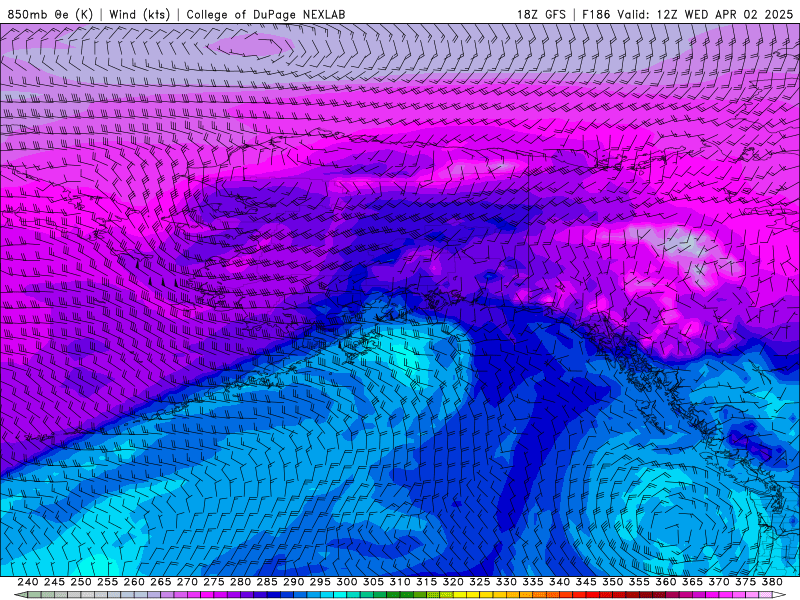800x600 pixels.
Task: Click the "F186 Valid: 12Z WED APR 02 2025" text
Action: tap(687, 14)
